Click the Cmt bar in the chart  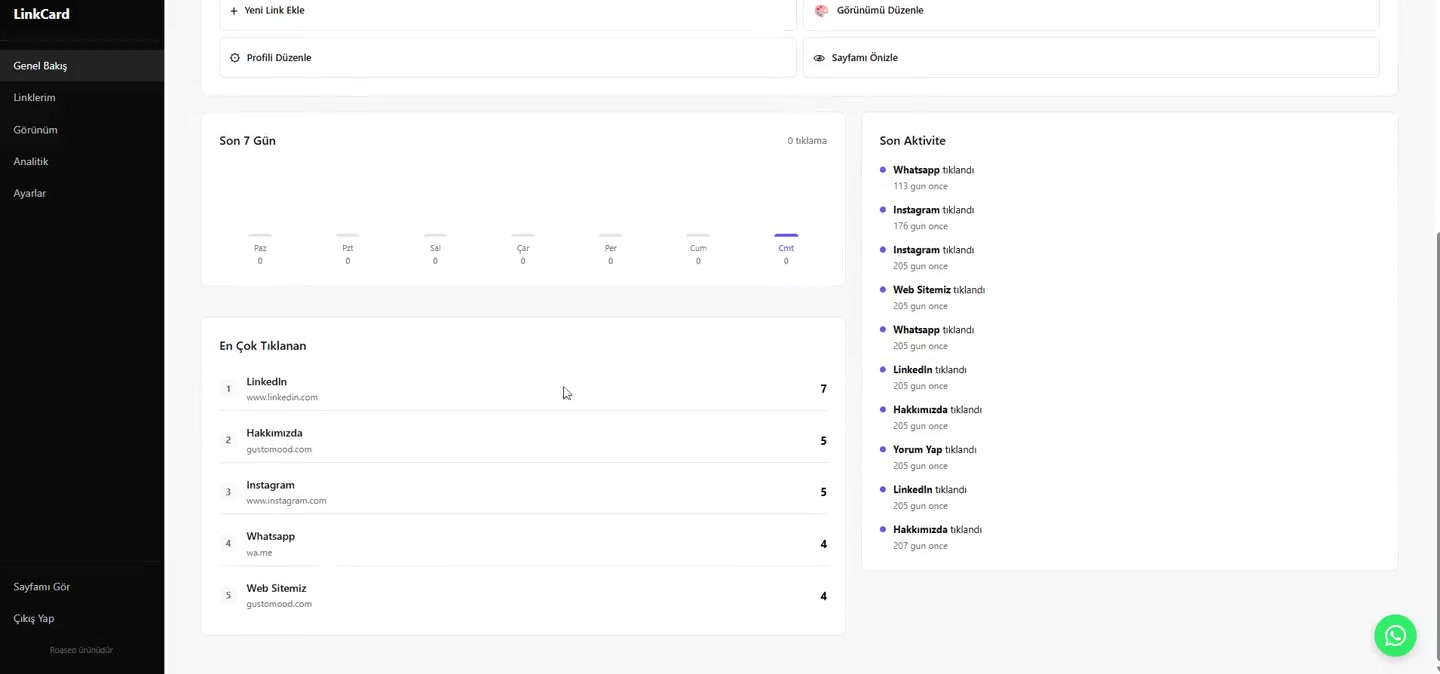[x=786, y=235]
